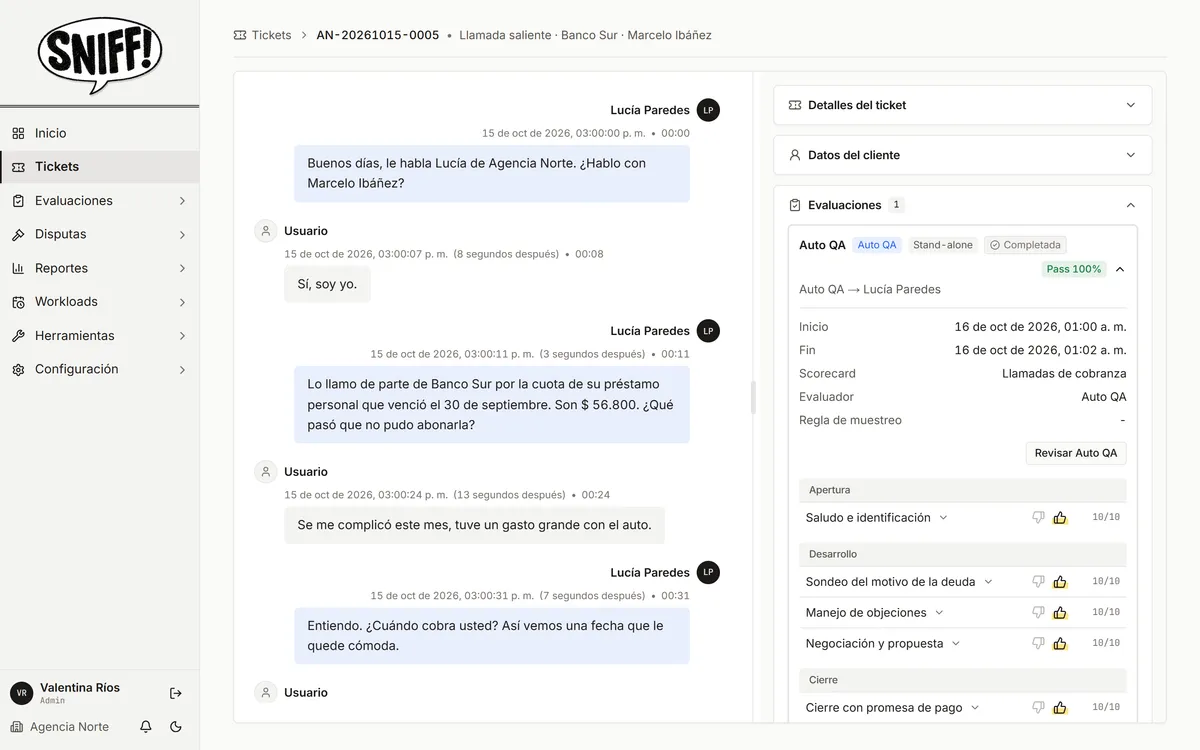Click the Herramientas wrench icon
1200x750 pixels.
[18, 335]
